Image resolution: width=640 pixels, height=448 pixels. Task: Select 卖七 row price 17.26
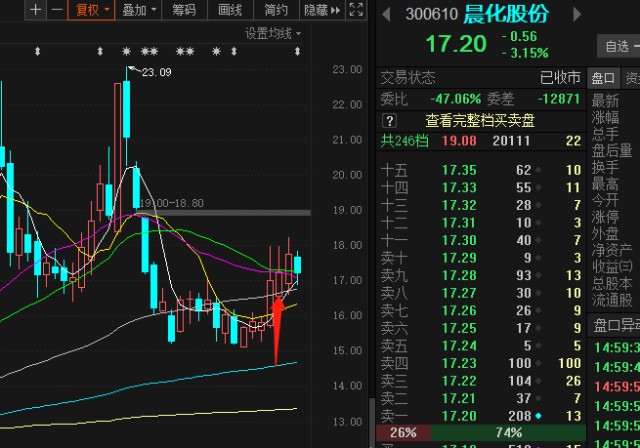point(459,310)
